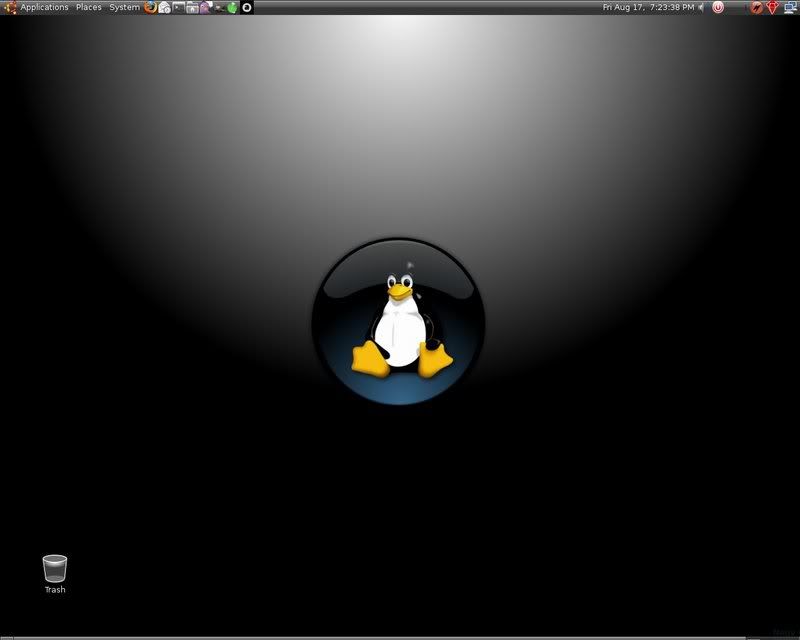
Task: Open the volume control speaker icon
Action: pos(702,7)
